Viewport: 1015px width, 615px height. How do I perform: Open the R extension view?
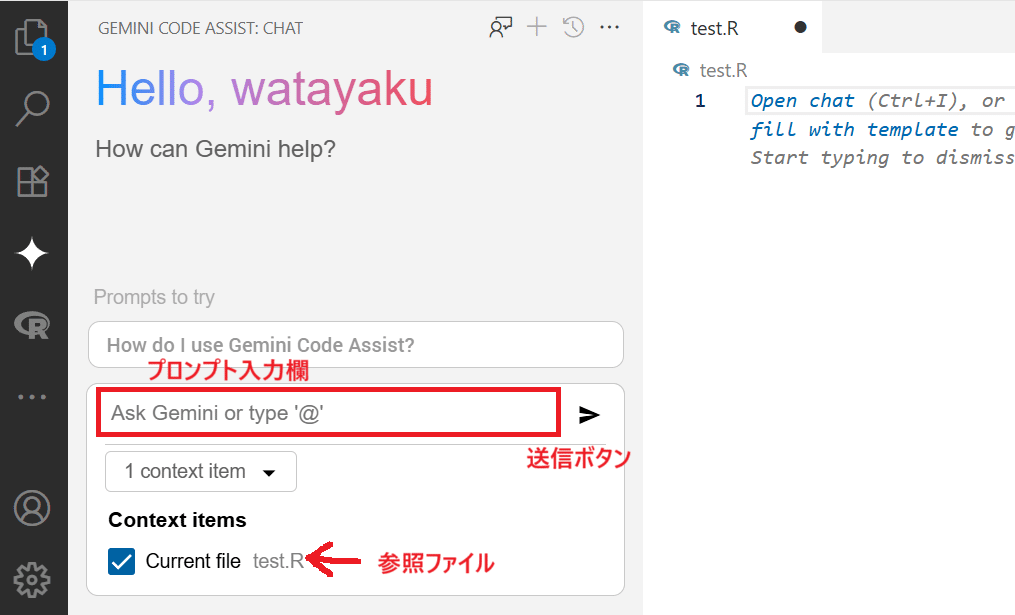tap(33, 324)
